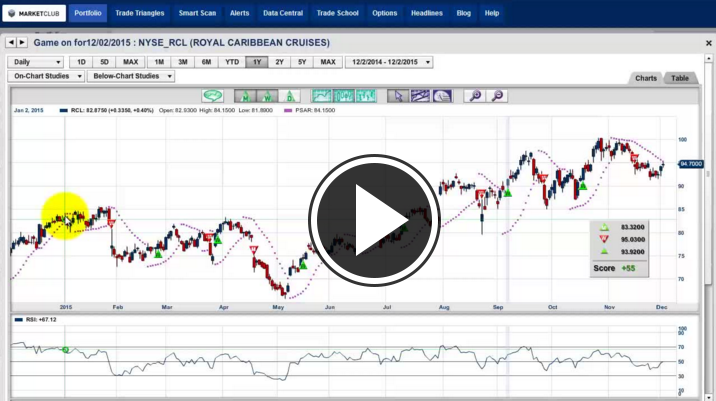Click the PSAR: 84.1500 legend label

click(315, 111)
